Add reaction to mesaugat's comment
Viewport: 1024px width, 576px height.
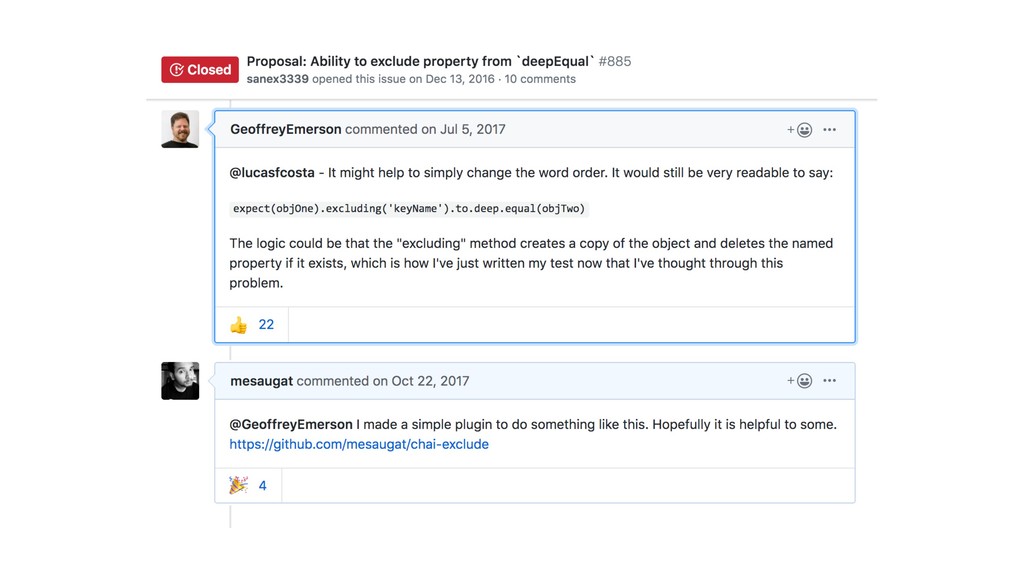(799, 381)
